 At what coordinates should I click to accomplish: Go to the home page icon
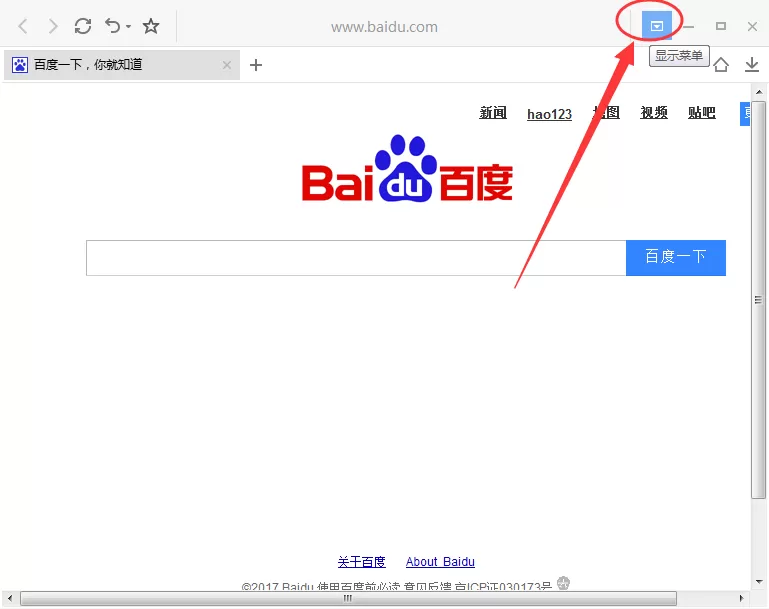[x=720, y=64]
